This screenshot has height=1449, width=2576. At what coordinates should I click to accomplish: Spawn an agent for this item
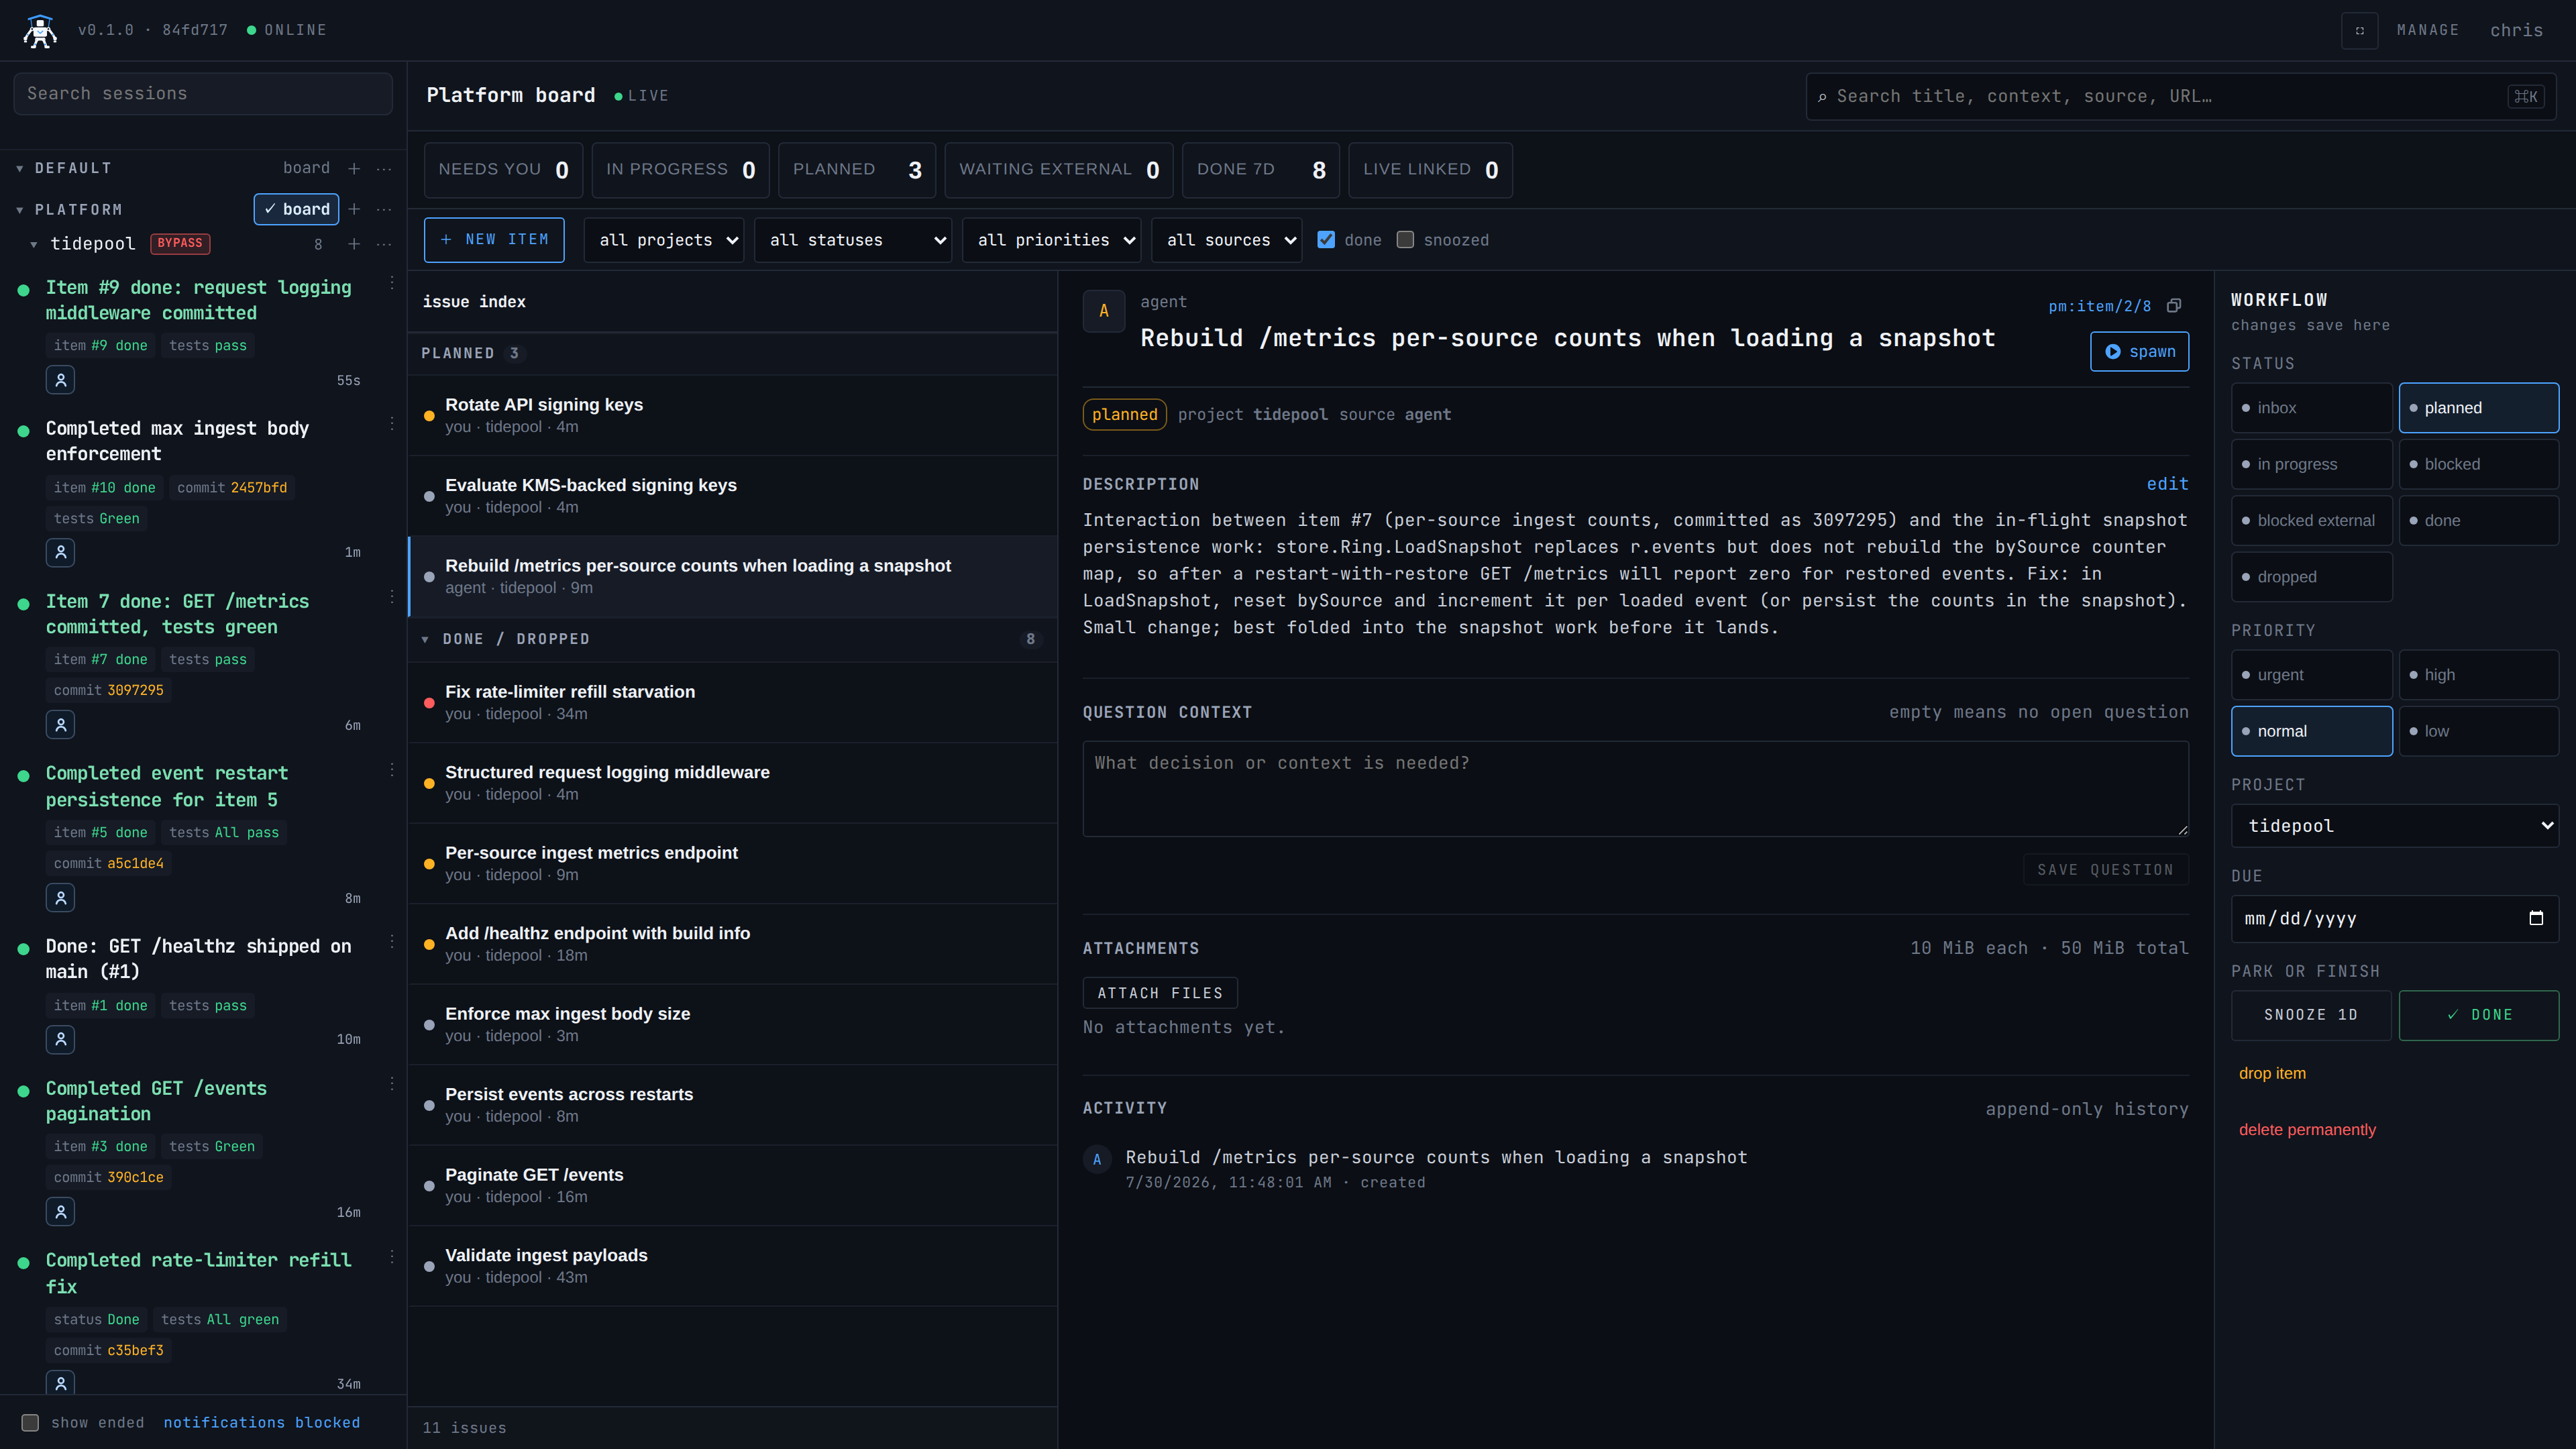pos(2139,352)
